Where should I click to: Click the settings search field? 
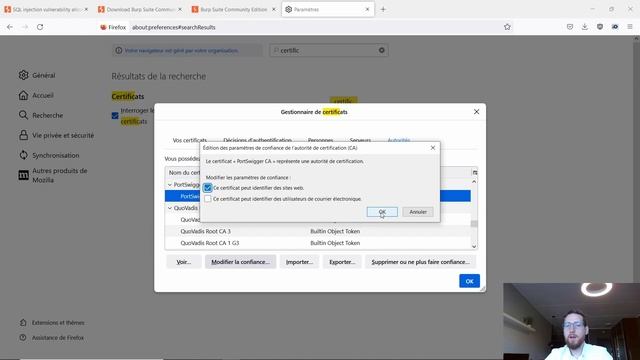point(329,50)
